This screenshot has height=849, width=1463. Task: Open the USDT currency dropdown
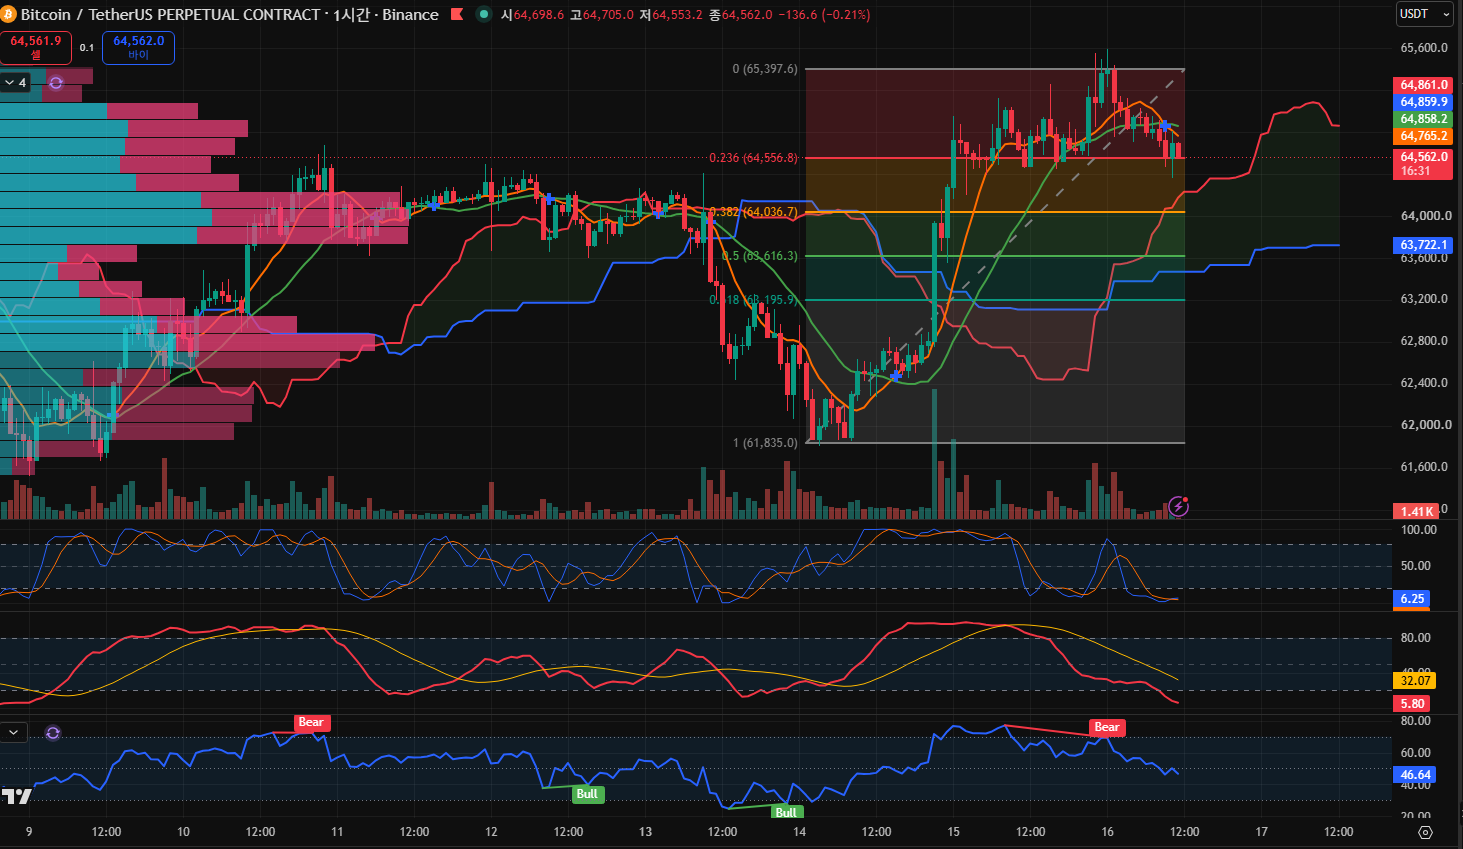1425,14
